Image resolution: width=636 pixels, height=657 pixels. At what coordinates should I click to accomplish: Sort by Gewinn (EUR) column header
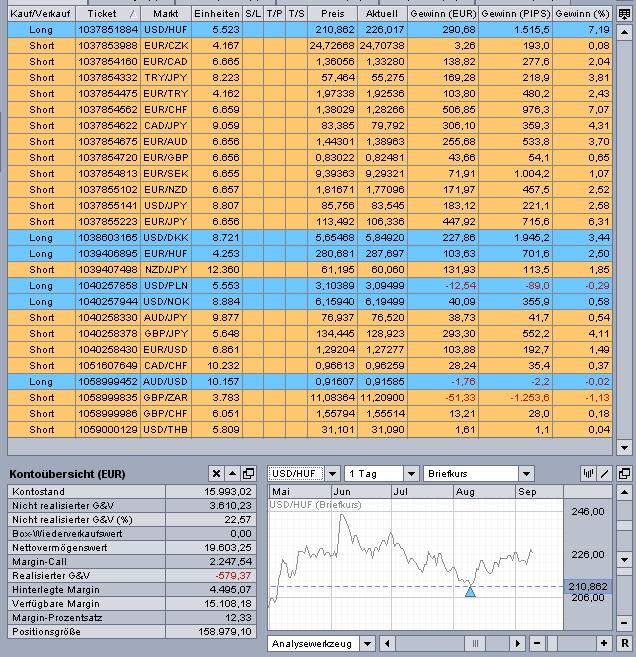click(x=443, y=14)
